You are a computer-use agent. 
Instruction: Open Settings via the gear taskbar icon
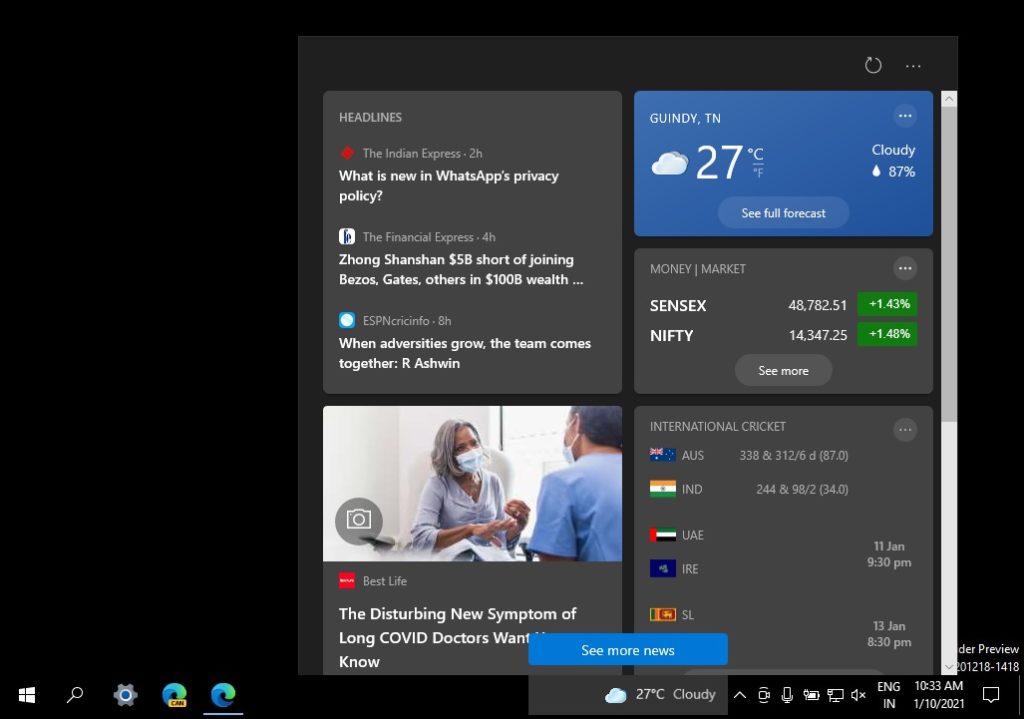click(x=124, y=694)
